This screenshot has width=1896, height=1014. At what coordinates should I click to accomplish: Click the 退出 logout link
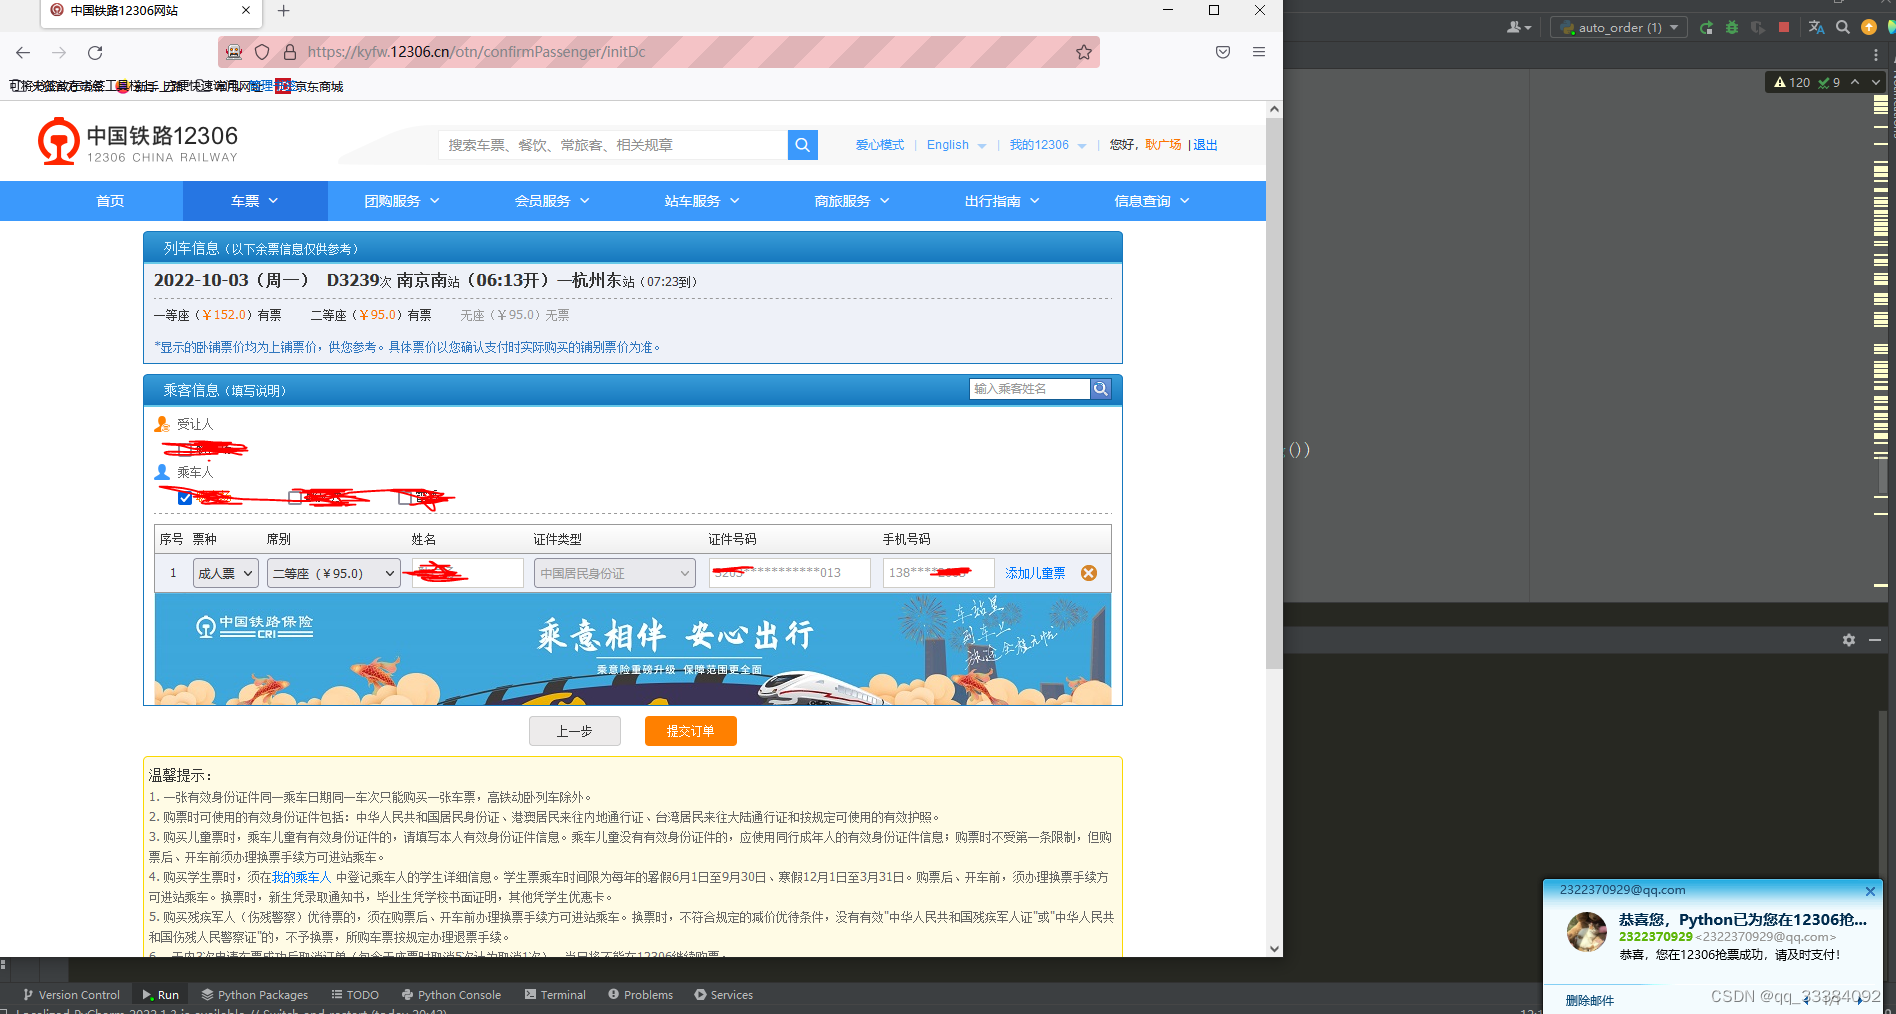click(x=1205, y=145)
